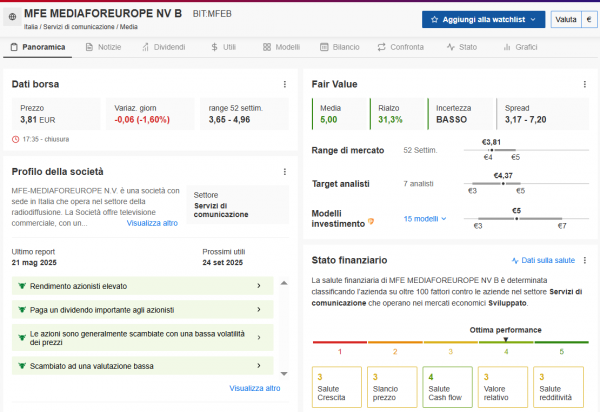Viewport: 600px width, 412px height.
Task: Click the Italia breadcrumb link
Action: point(31,27)
